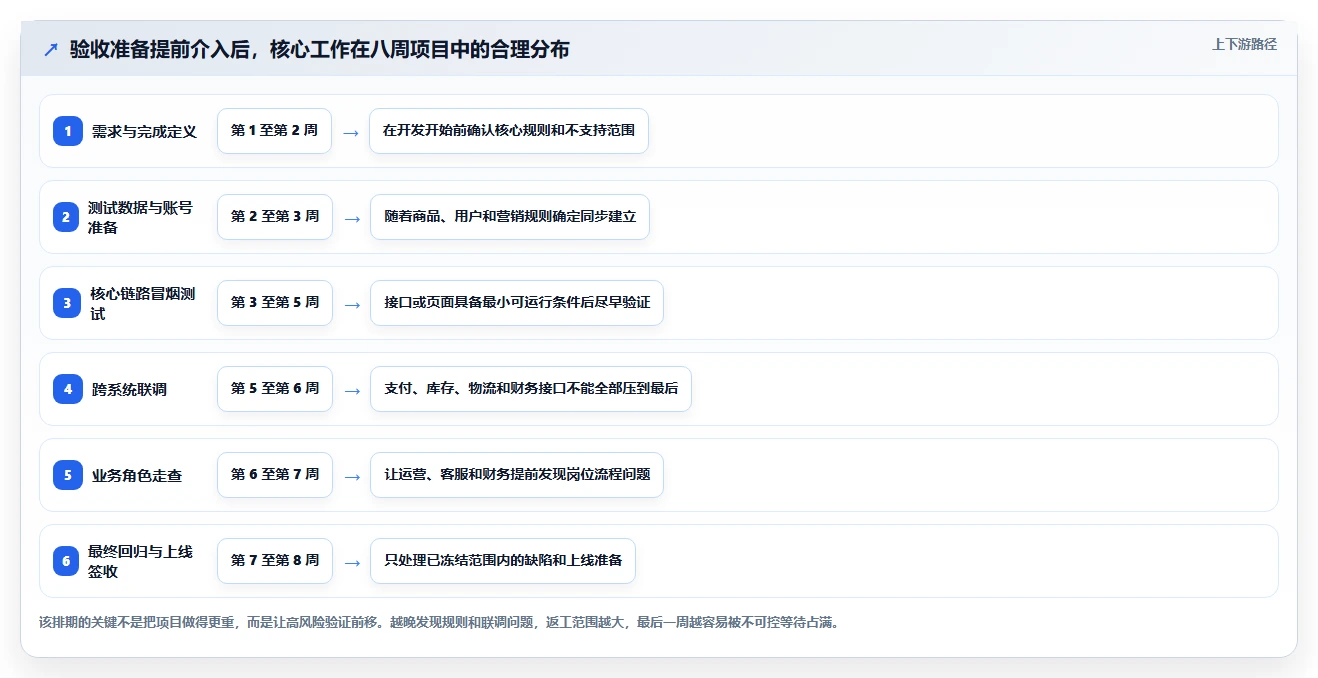The image size is (1318, 678).
Task: Click the box 随着商品、用户和营销规则确定同步建立
Action: (x=510, y=217)
